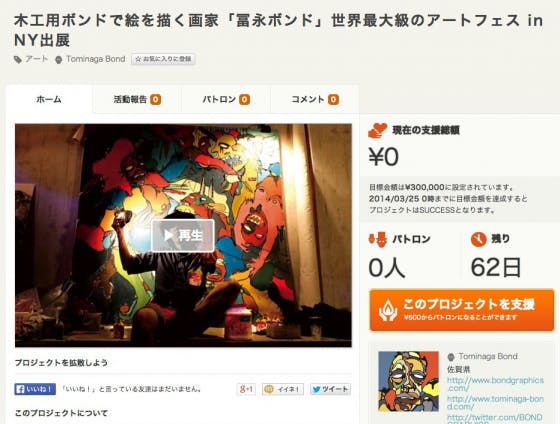Image resolution: width=560 pixels, height=424 pixels.
Task: View the コメント tab
Action: [x=315, y=99]
